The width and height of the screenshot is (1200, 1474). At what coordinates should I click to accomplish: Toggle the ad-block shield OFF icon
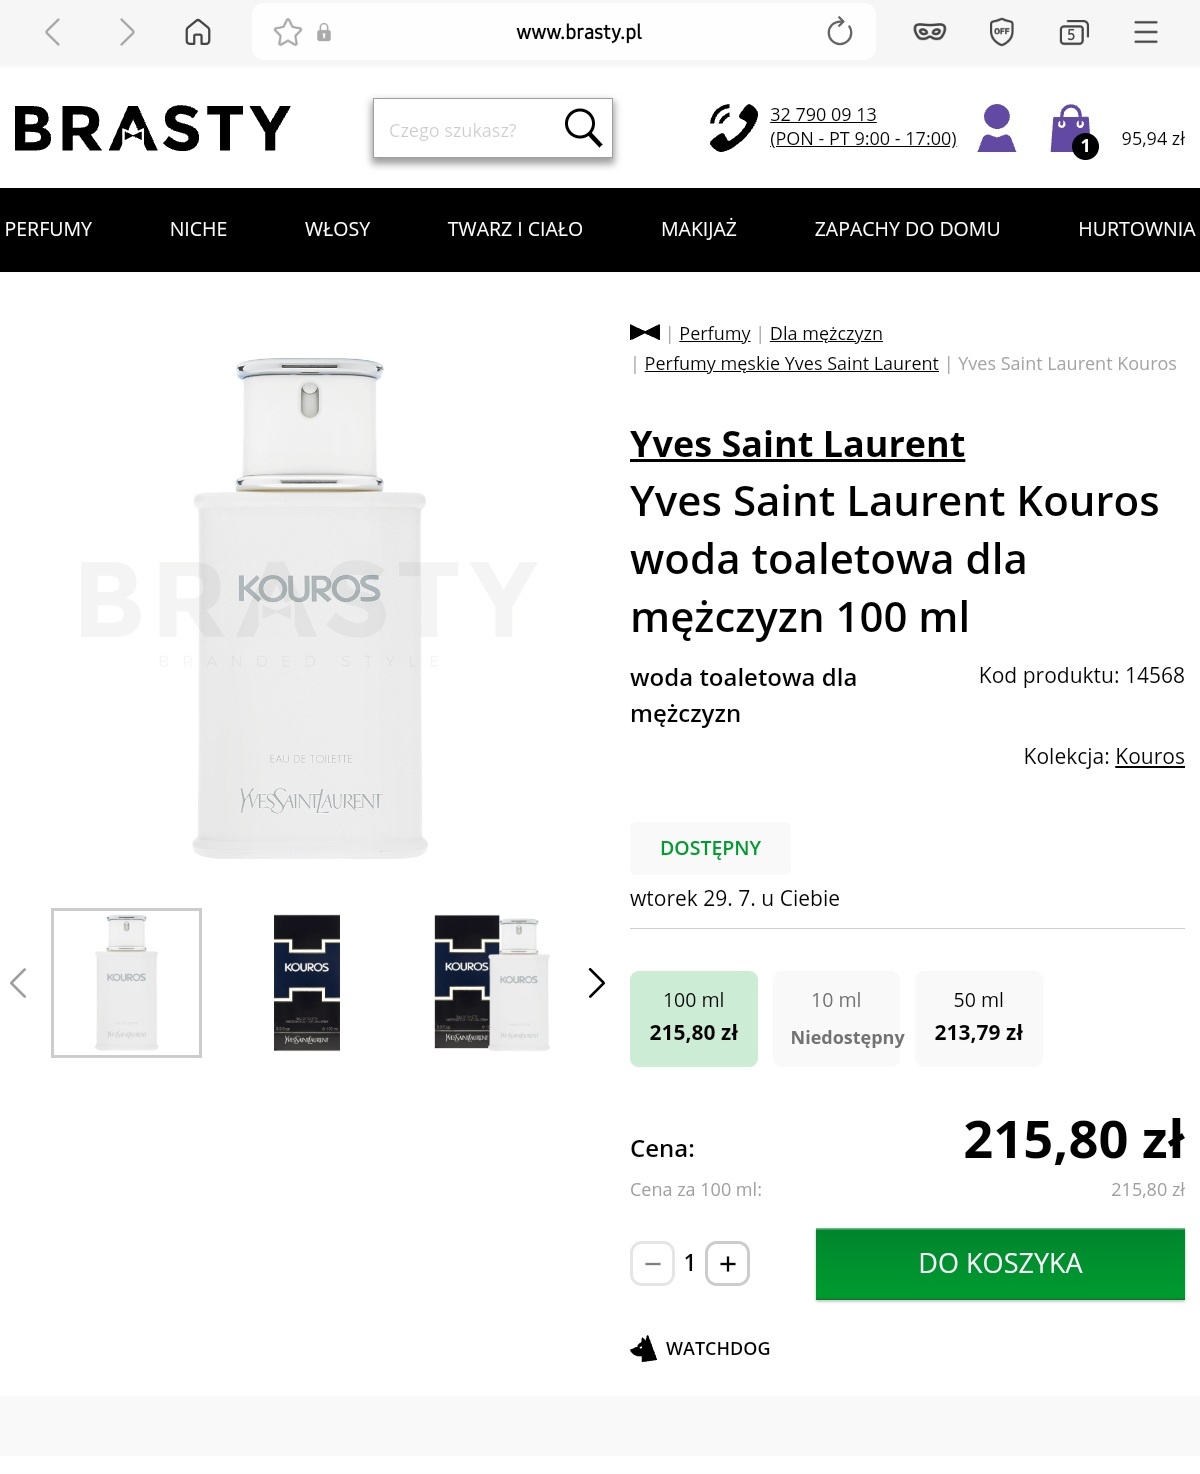click(x=1001, y=33)
